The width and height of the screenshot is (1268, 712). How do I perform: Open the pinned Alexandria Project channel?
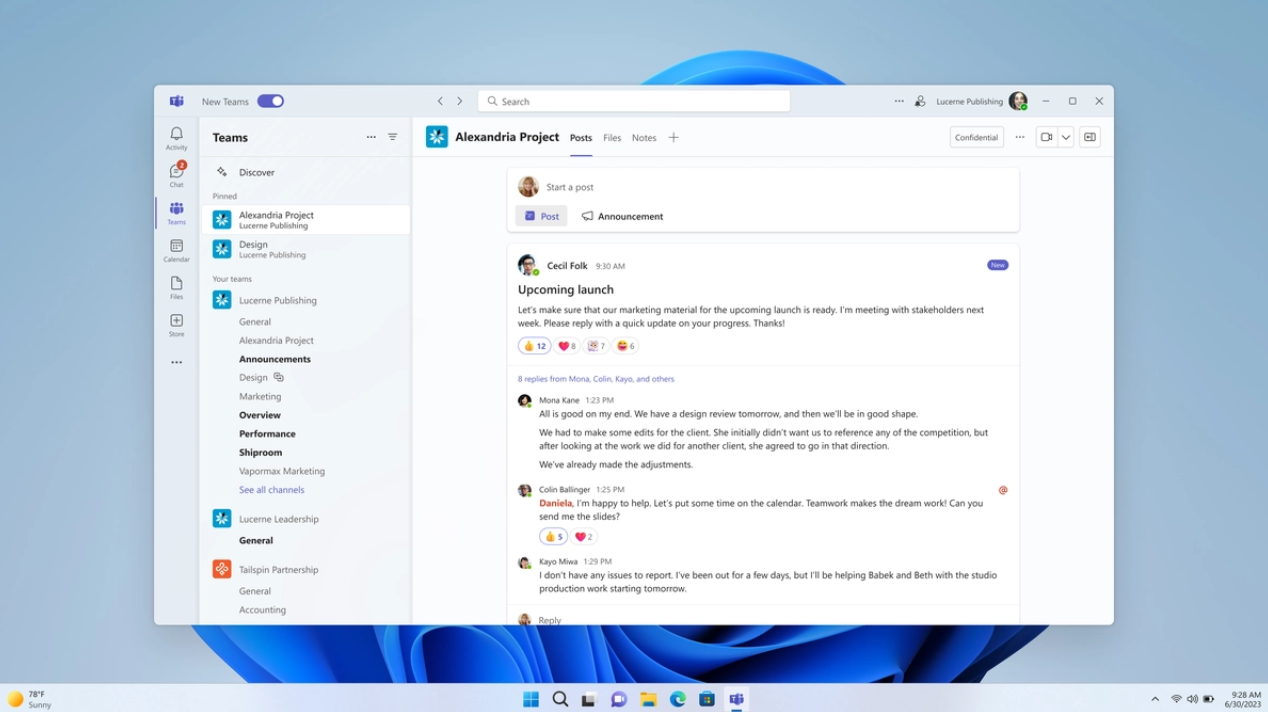[306, 220]
